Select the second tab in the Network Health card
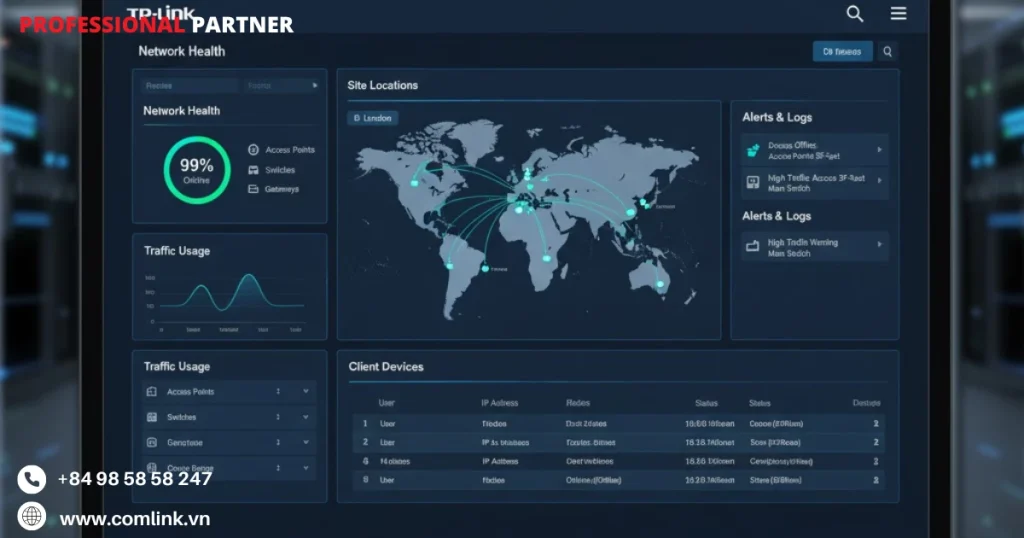 [278, 87]
